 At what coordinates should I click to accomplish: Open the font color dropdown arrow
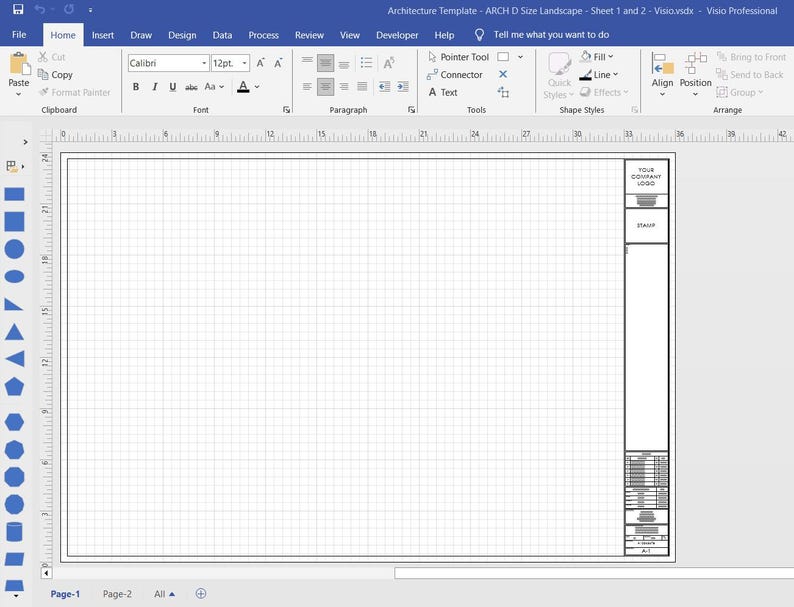[x=257, y=87]
